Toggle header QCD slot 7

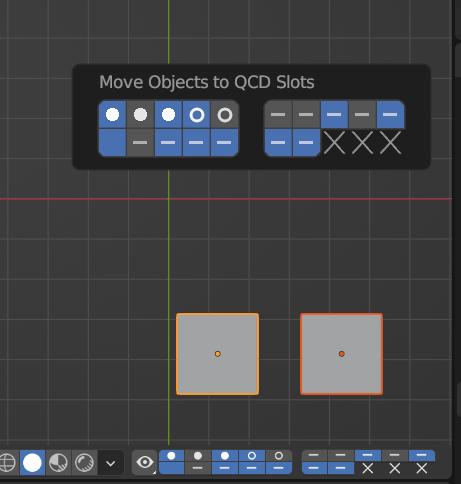(x=341, y=455)
